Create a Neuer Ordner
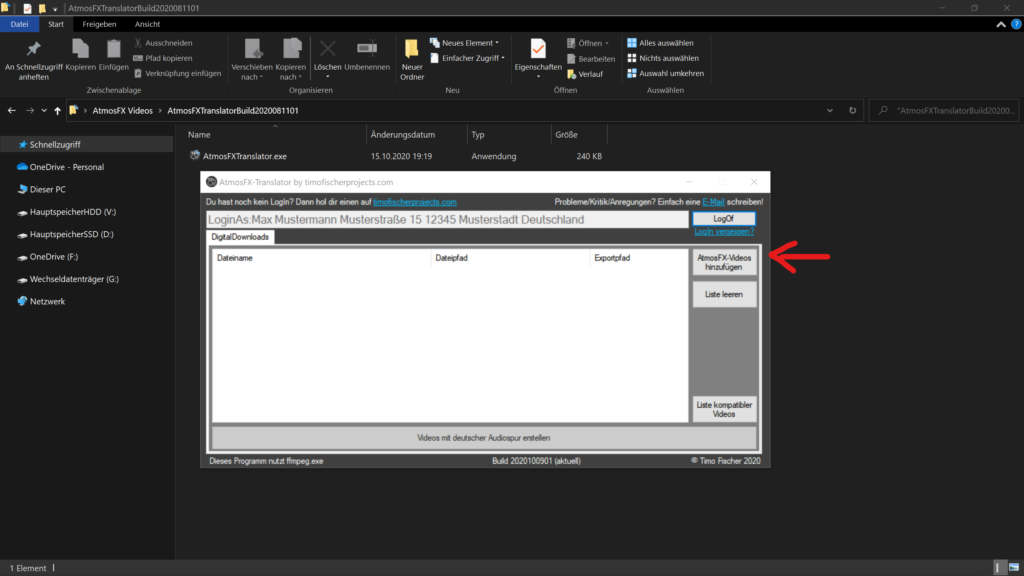This screenshot has height=576, width=1024. (x=412, y=59)
